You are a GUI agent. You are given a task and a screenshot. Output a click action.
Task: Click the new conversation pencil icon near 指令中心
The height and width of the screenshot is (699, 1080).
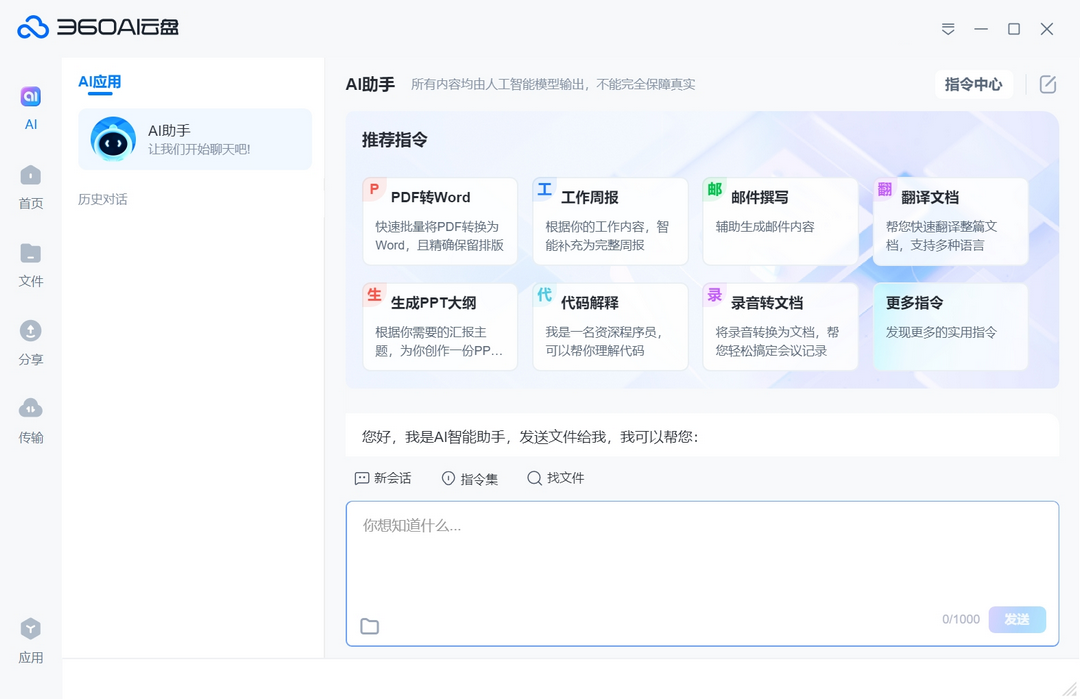click(x=1046, y=85)
